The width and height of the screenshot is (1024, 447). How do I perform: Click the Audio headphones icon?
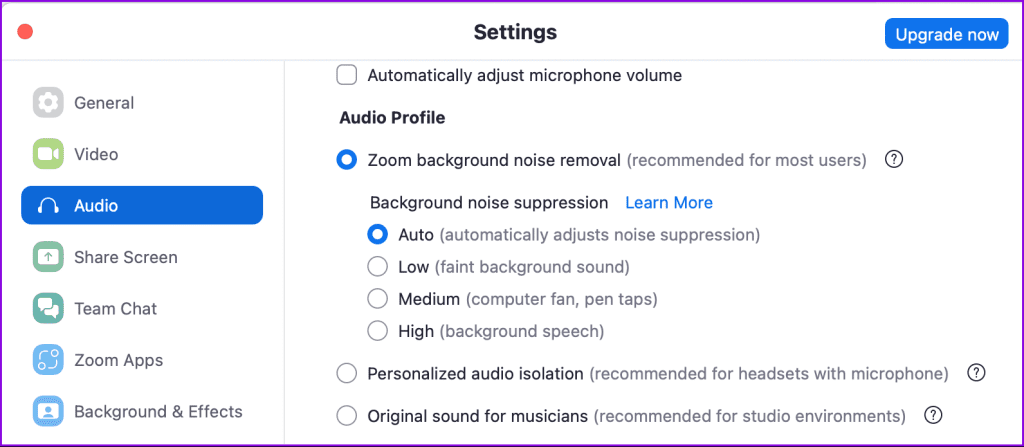coord(48,206)
